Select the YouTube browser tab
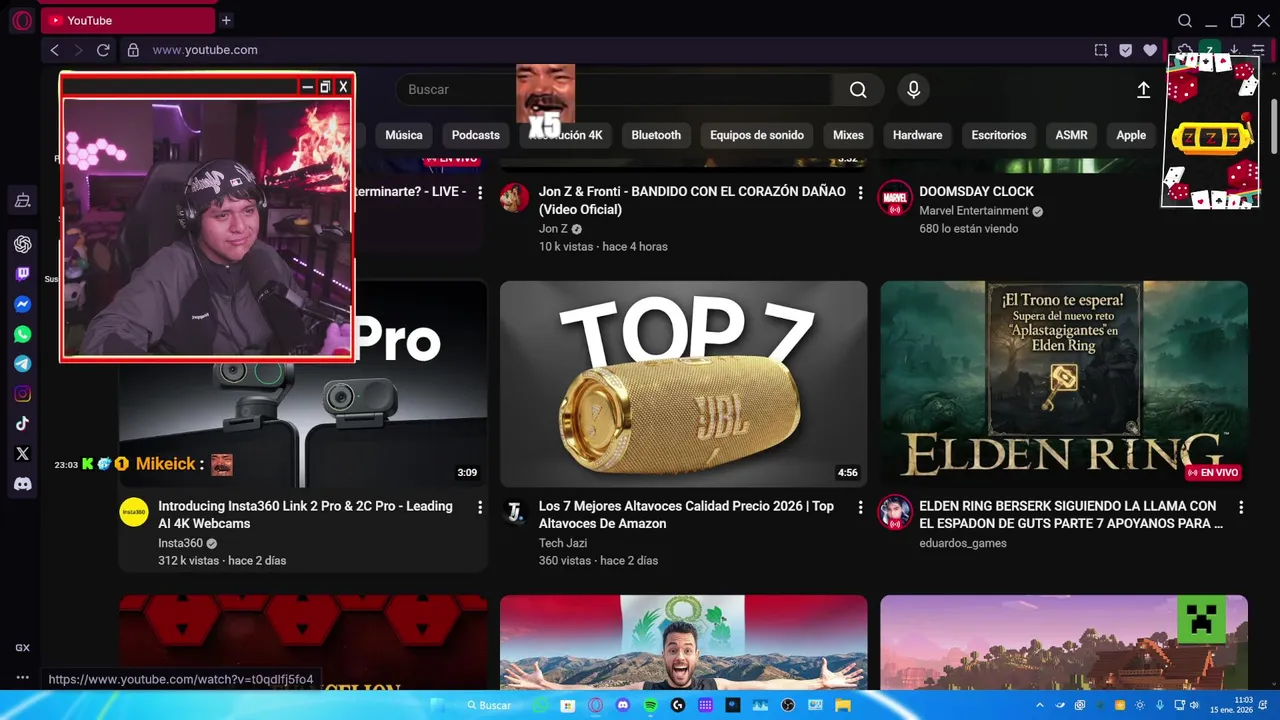The image size is (1280, 720). (x=128, y=20)
